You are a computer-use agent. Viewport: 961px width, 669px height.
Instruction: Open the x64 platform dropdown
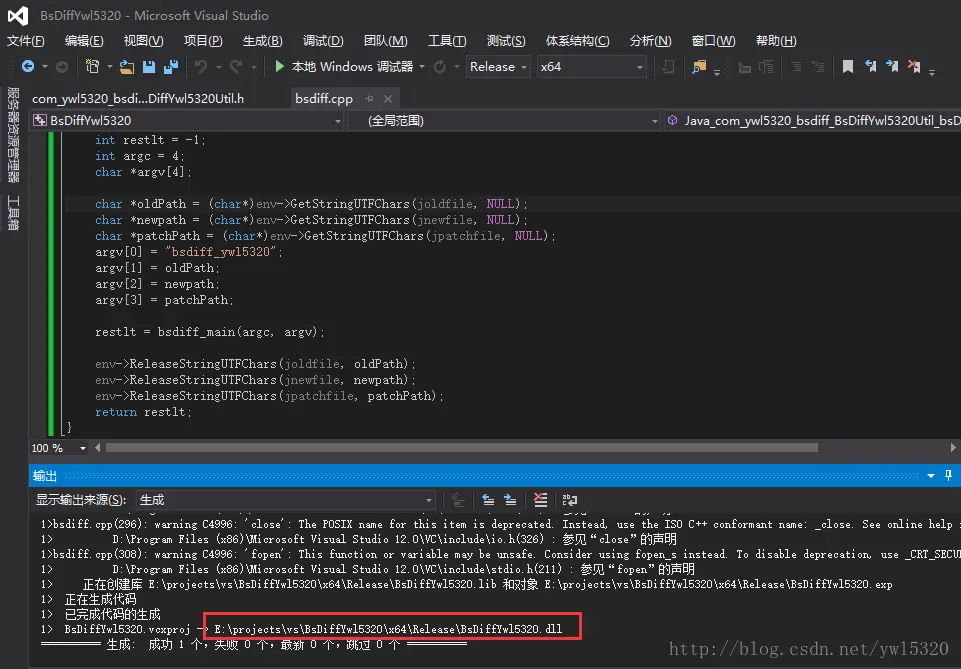coord(591,67)
